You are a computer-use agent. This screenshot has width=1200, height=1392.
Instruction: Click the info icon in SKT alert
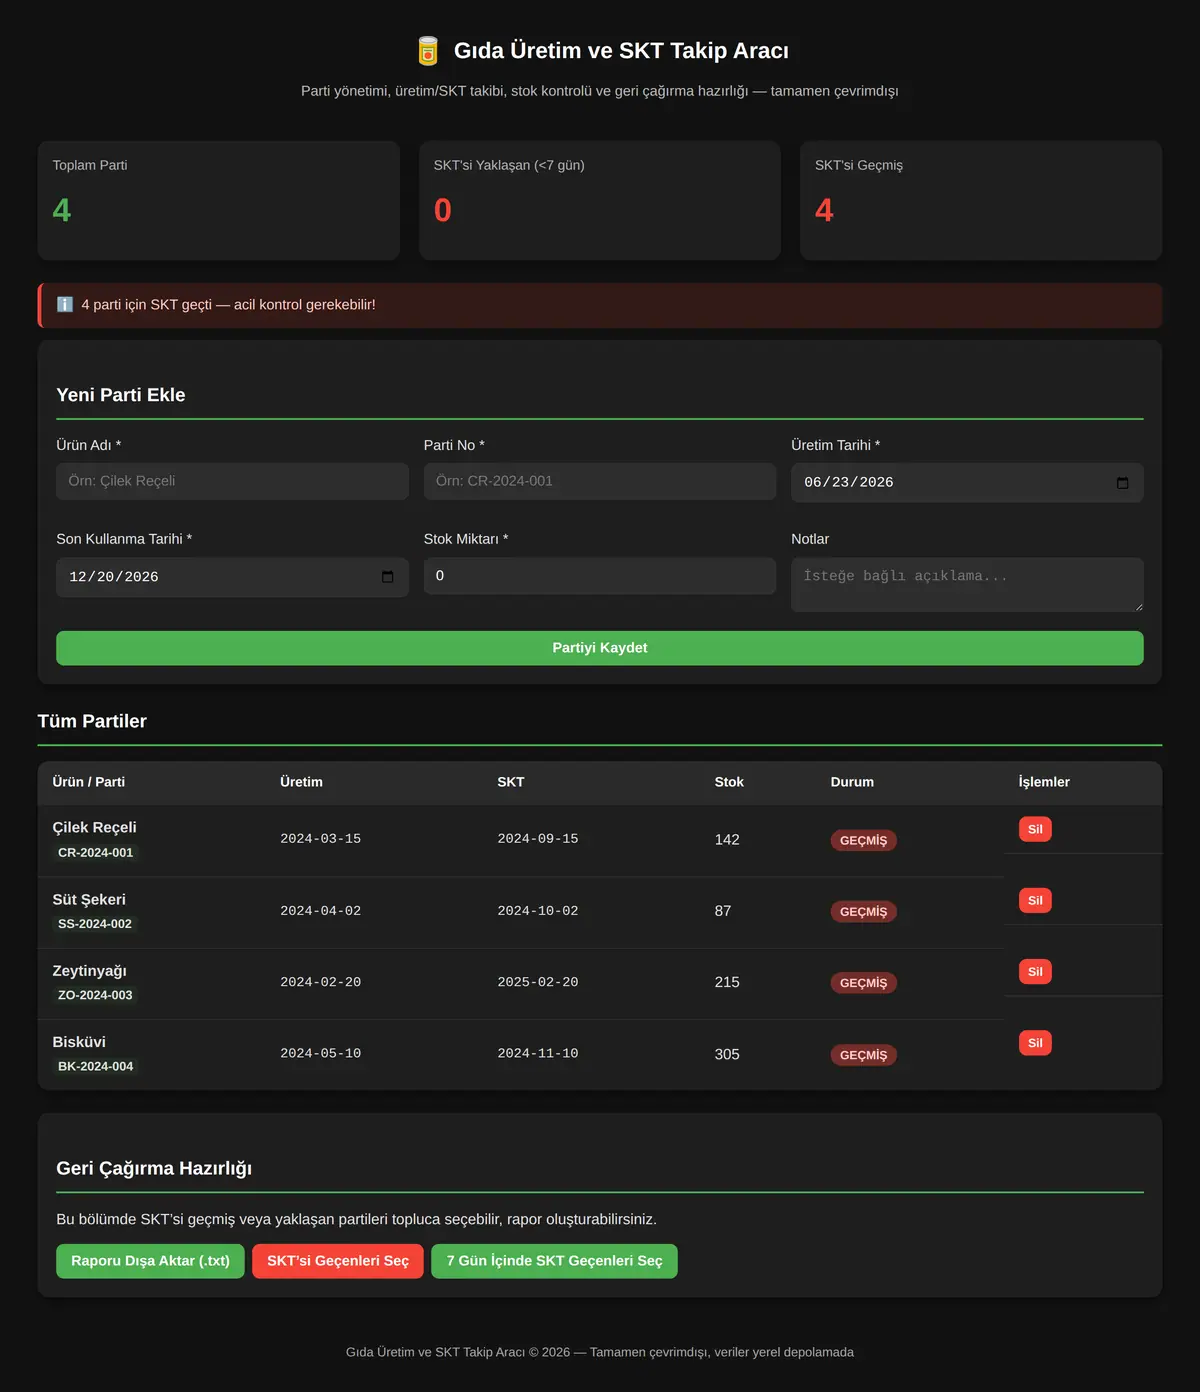tap(65, 305)
